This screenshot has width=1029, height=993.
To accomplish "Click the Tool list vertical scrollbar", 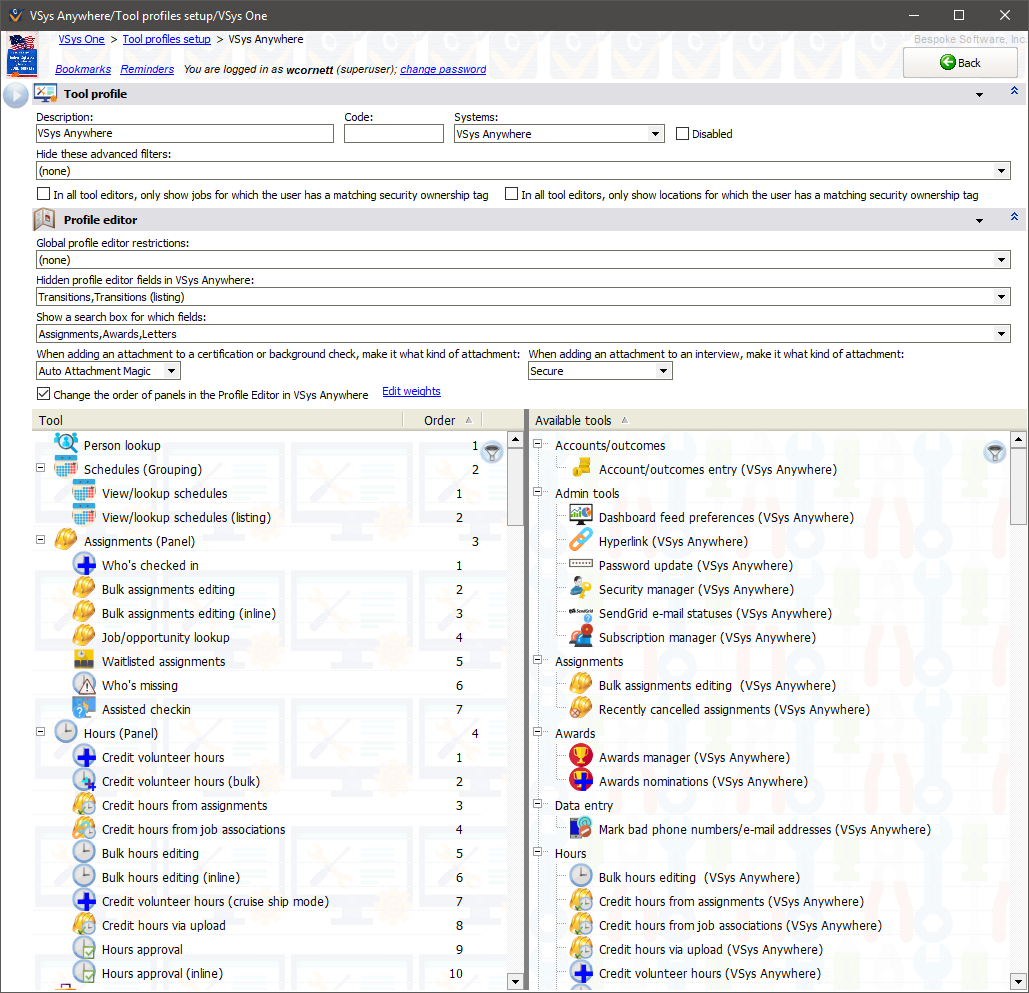I will coord(516,700).
